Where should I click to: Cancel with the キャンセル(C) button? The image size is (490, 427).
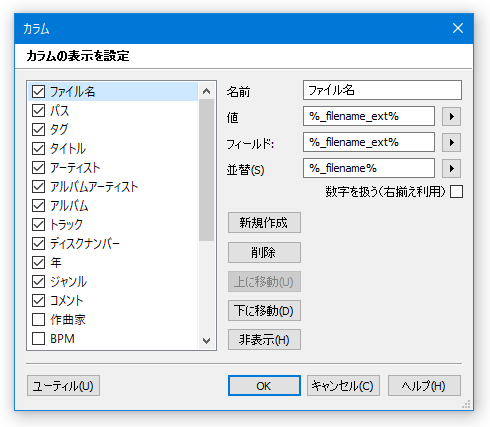coord(343,386)
